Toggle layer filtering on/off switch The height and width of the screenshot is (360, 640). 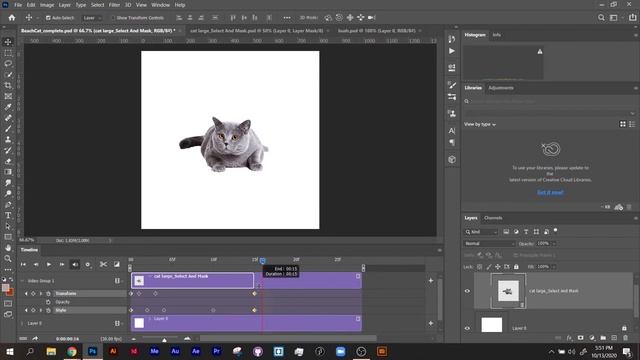click(556, 231)
